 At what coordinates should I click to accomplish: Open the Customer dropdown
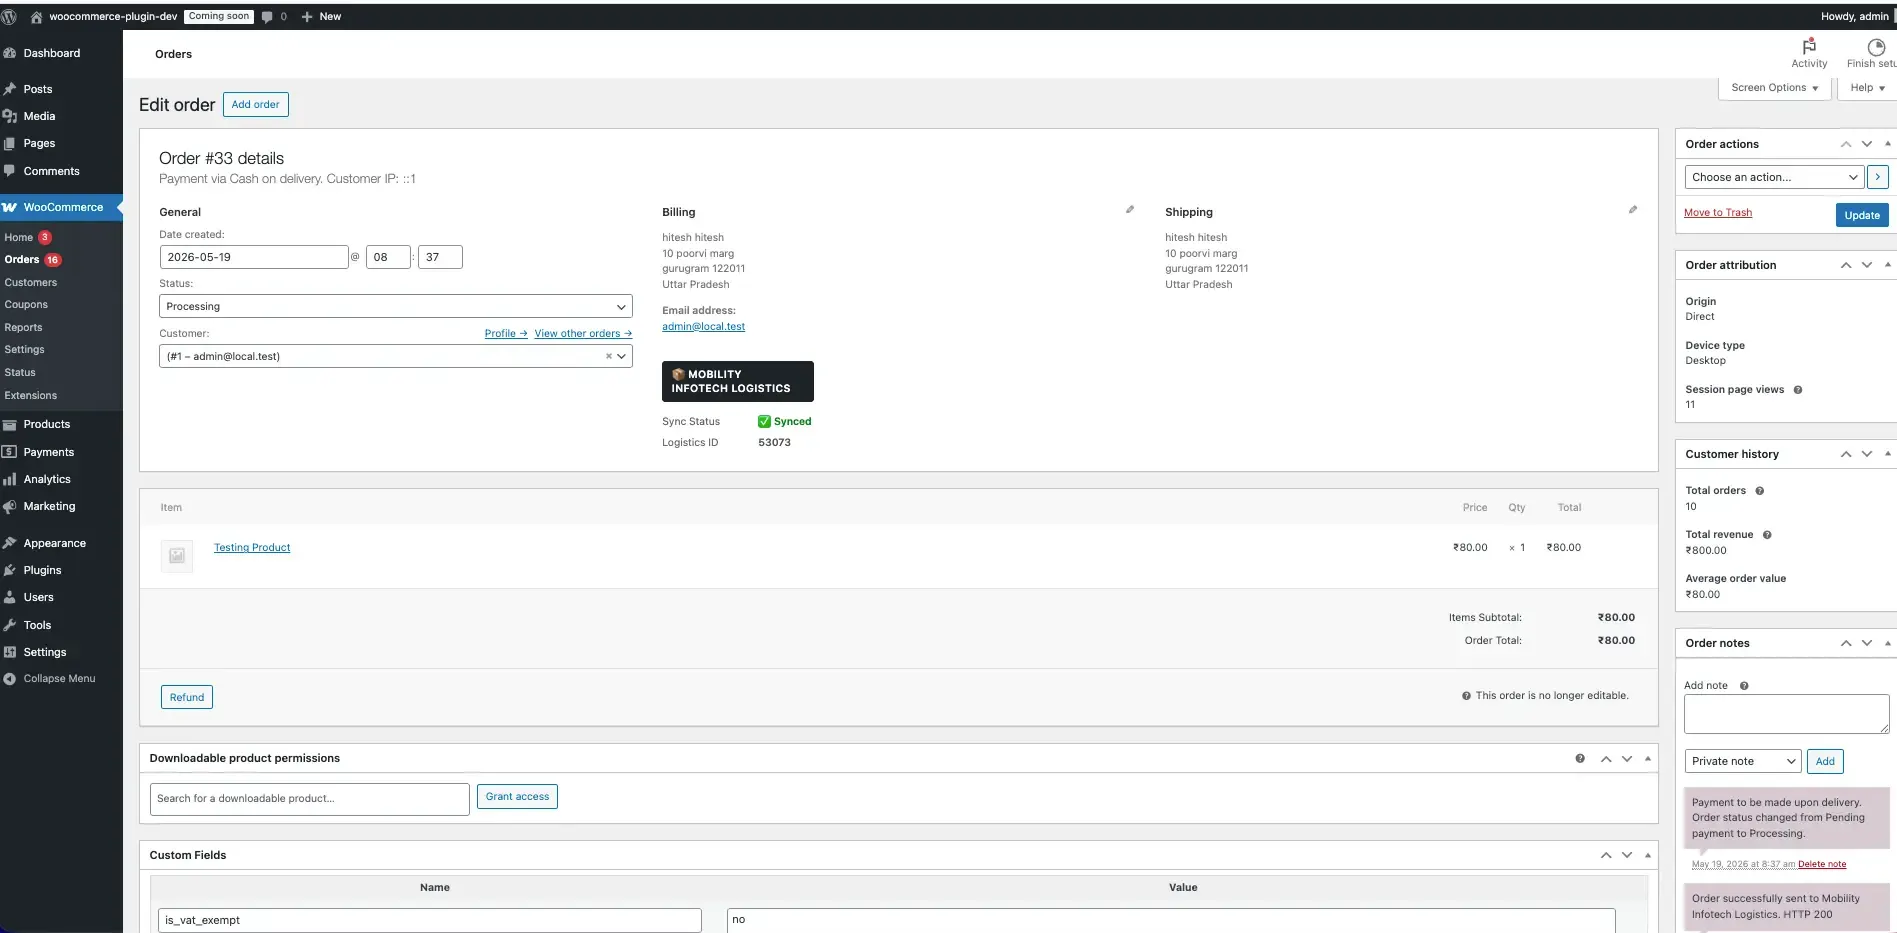(396, 356)
